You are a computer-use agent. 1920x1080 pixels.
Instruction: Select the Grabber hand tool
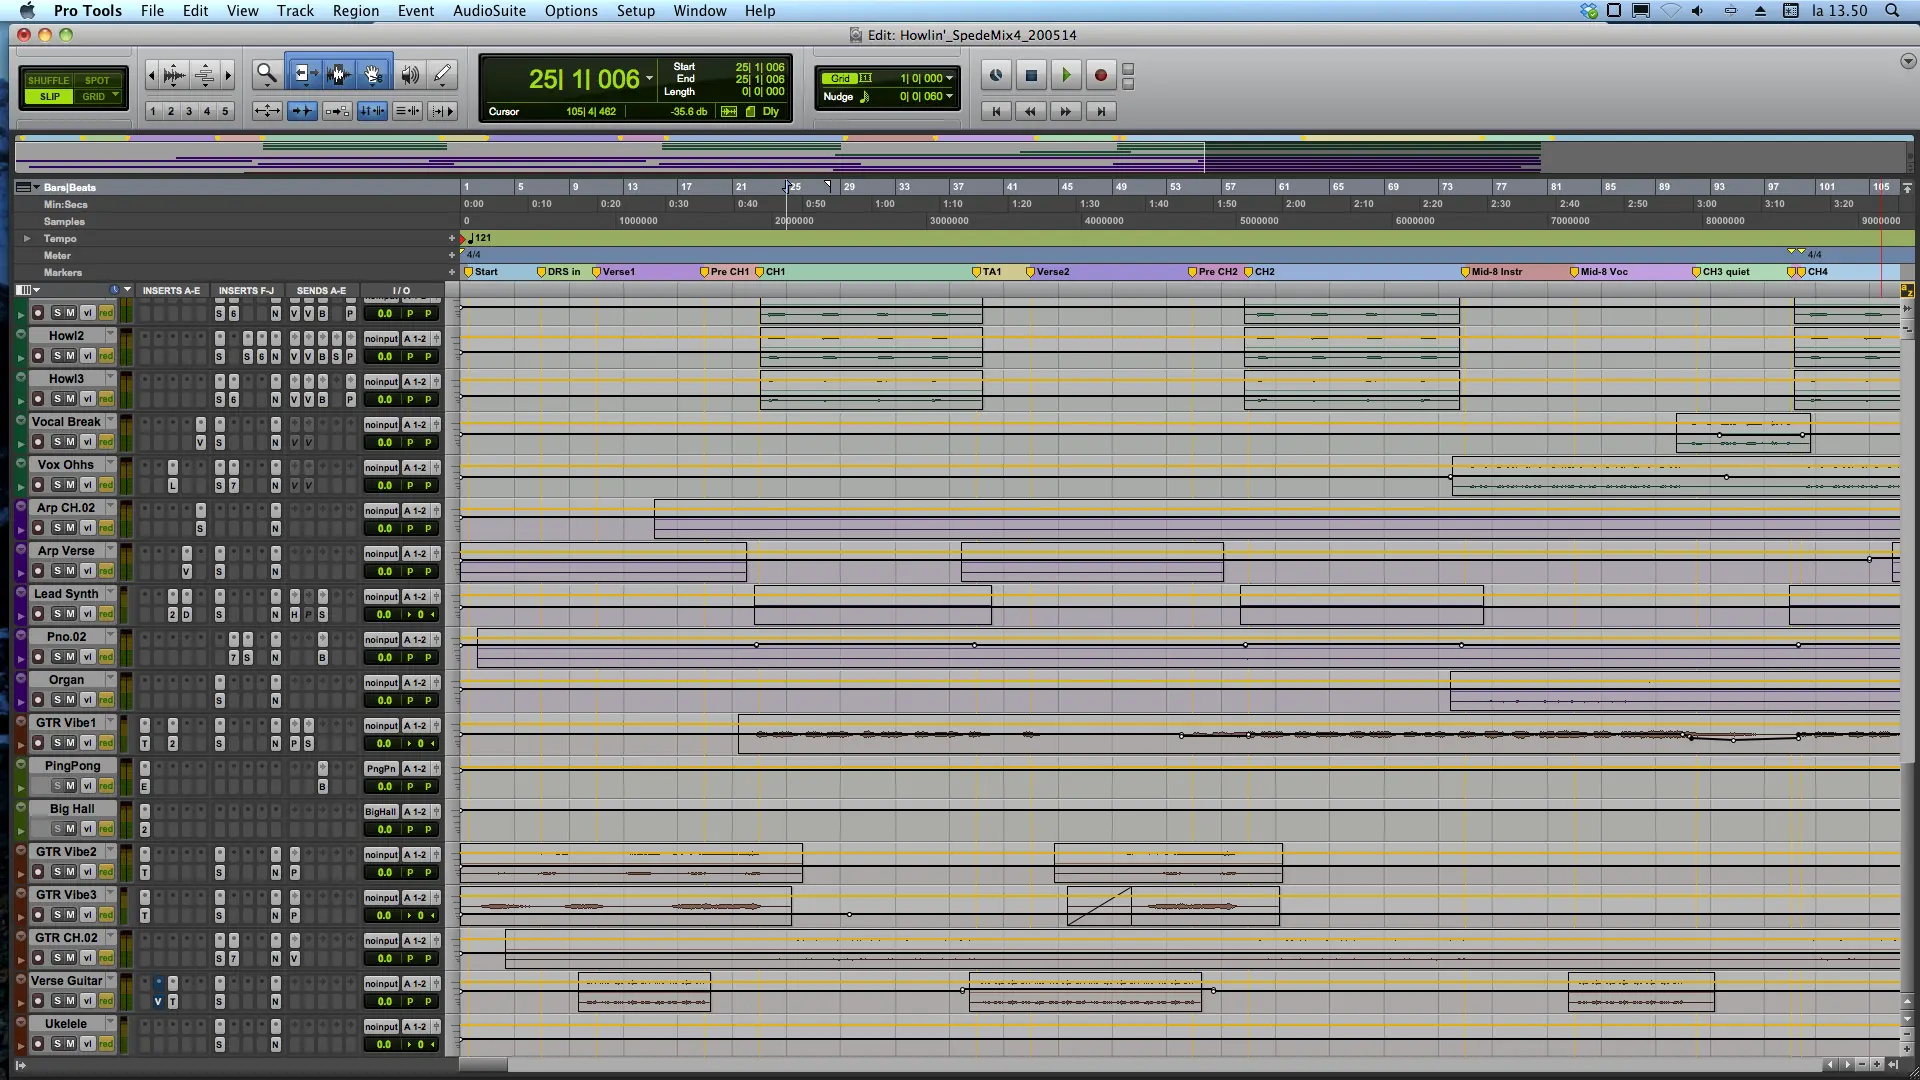(373, 74)
